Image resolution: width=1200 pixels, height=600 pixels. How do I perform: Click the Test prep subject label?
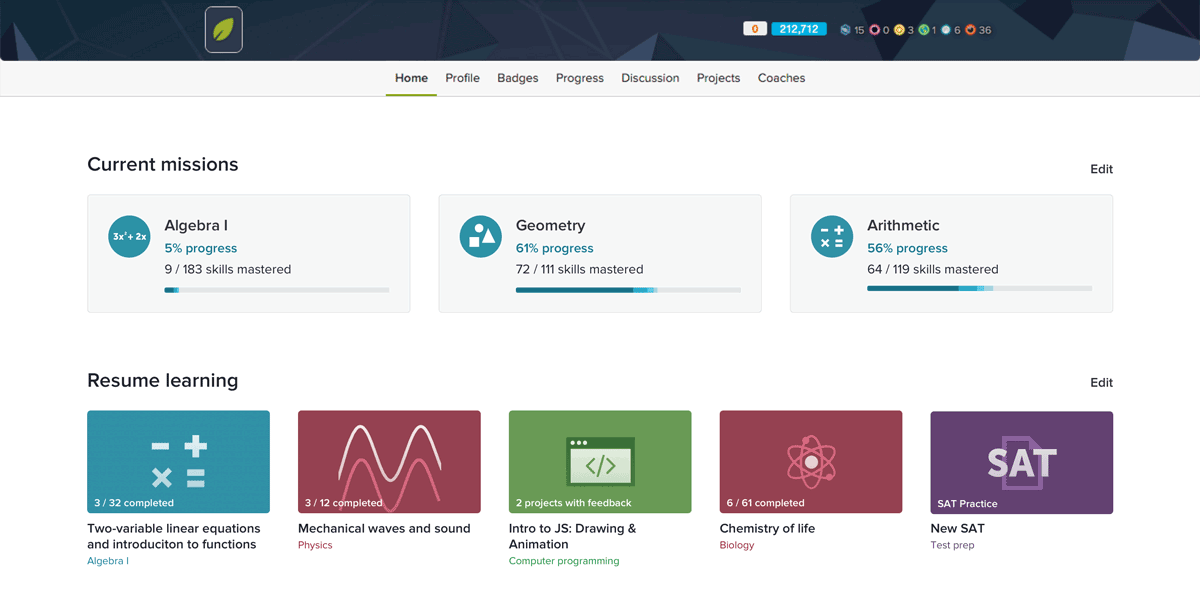pos(952,545)
